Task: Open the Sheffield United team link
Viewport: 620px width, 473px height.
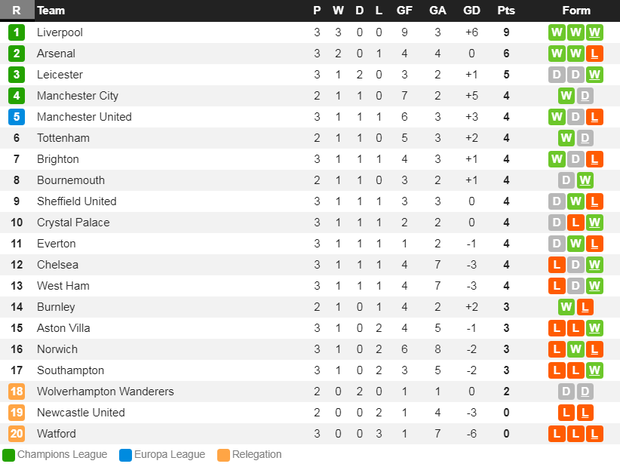Action: (x=77, y=201)
